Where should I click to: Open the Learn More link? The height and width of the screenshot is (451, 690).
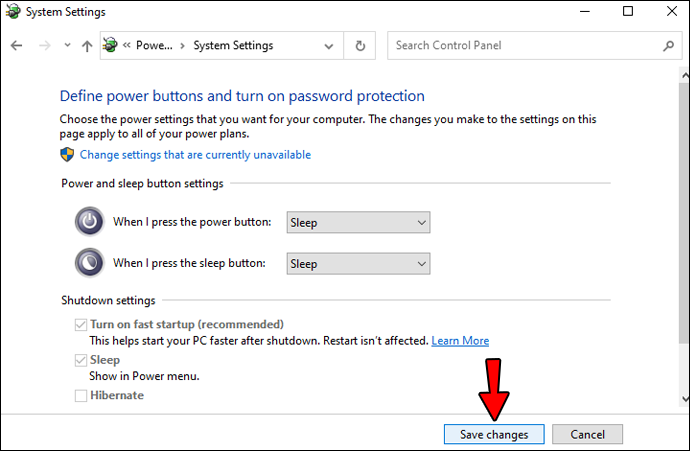pos(460,341)
